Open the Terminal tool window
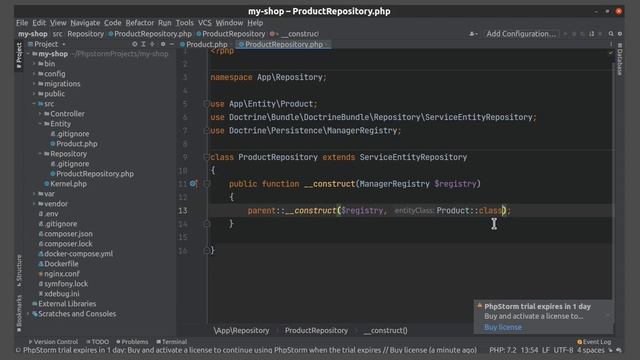The image size is (640, 360). 171,342
